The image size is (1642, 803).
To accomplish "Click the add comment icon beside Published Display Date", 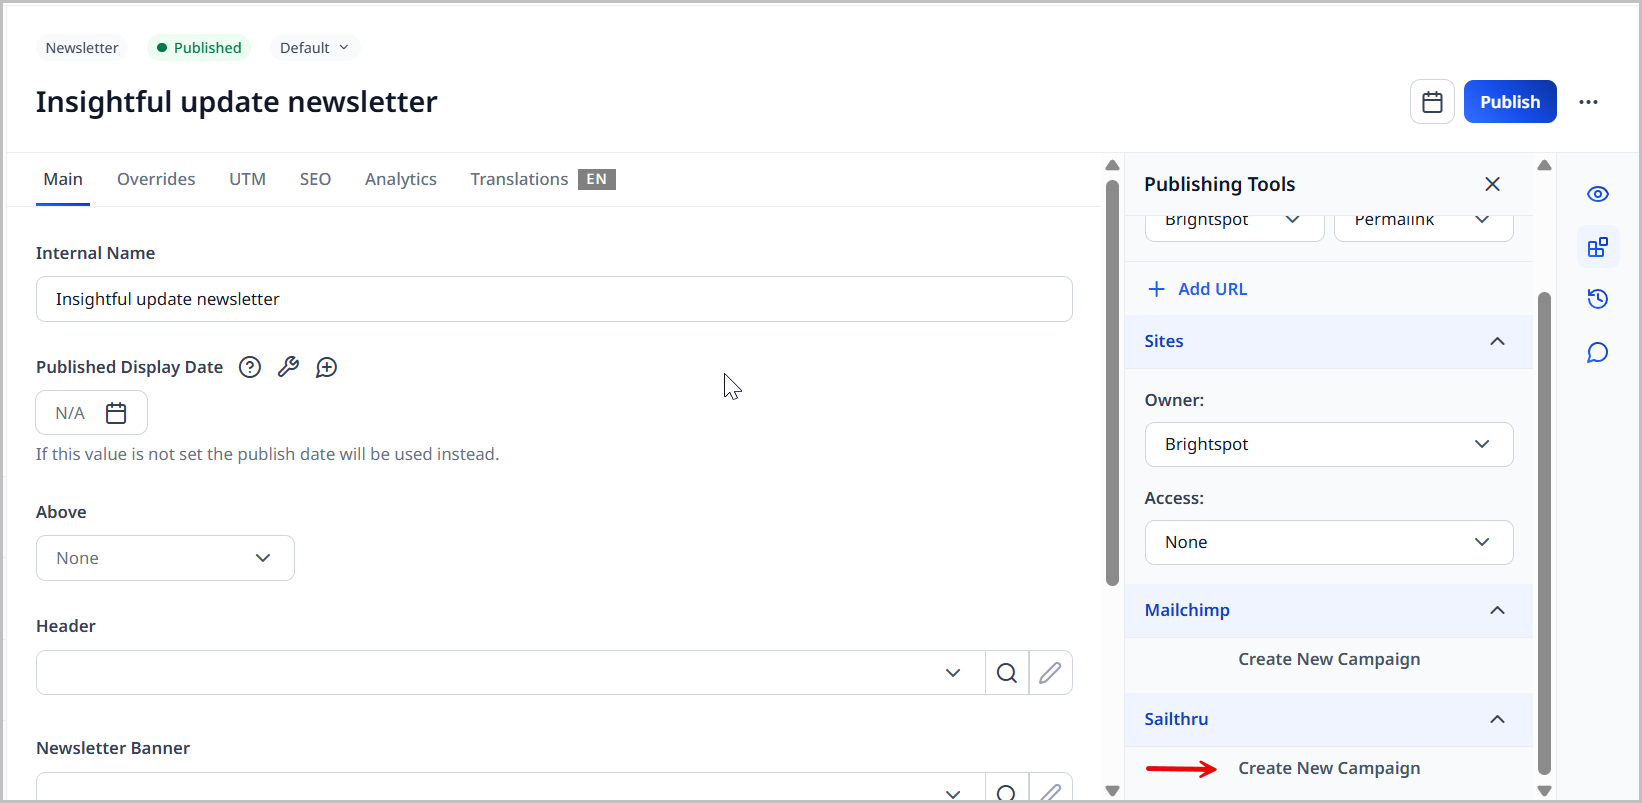I will pos(326,367).
